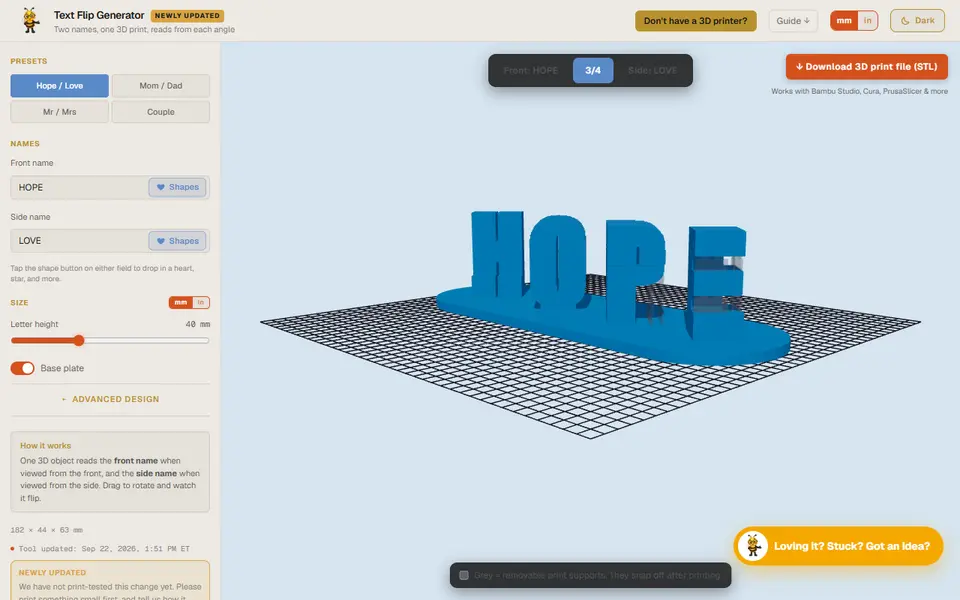Select the 3/4 view tab
The image size is (960, 600).
593,70
